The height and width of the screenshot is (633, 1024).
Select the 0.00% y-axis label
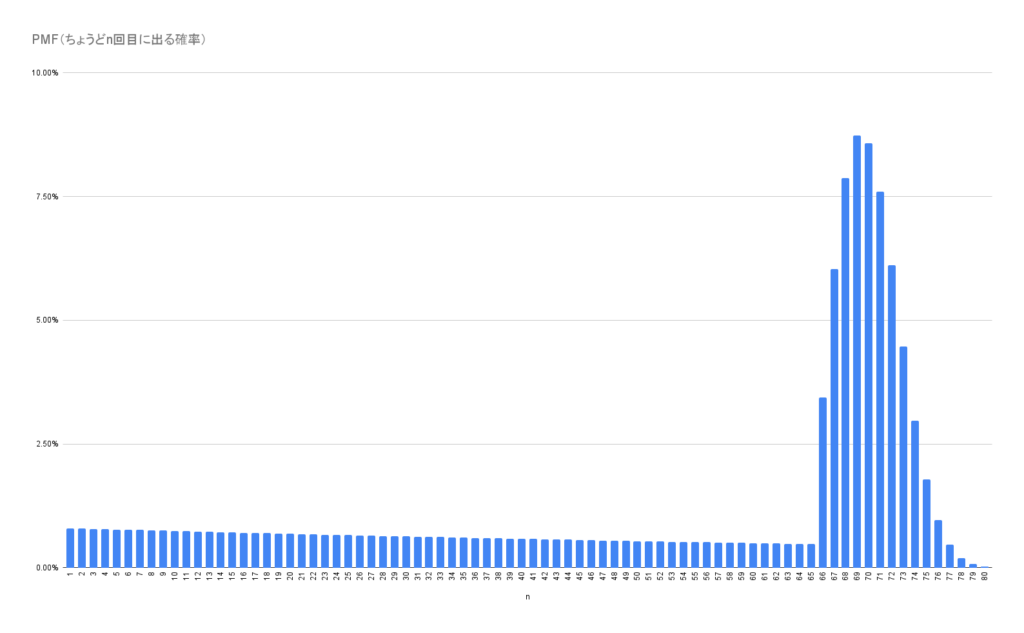(x=48, y=567)
